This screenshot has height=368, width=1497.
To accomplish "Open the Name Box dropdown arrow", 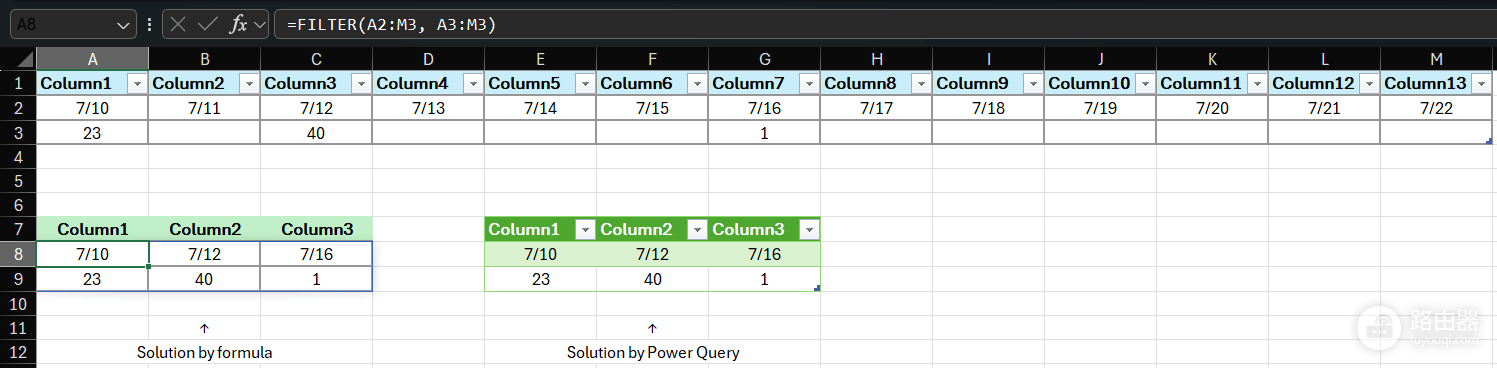I will (x=124, y=25).
